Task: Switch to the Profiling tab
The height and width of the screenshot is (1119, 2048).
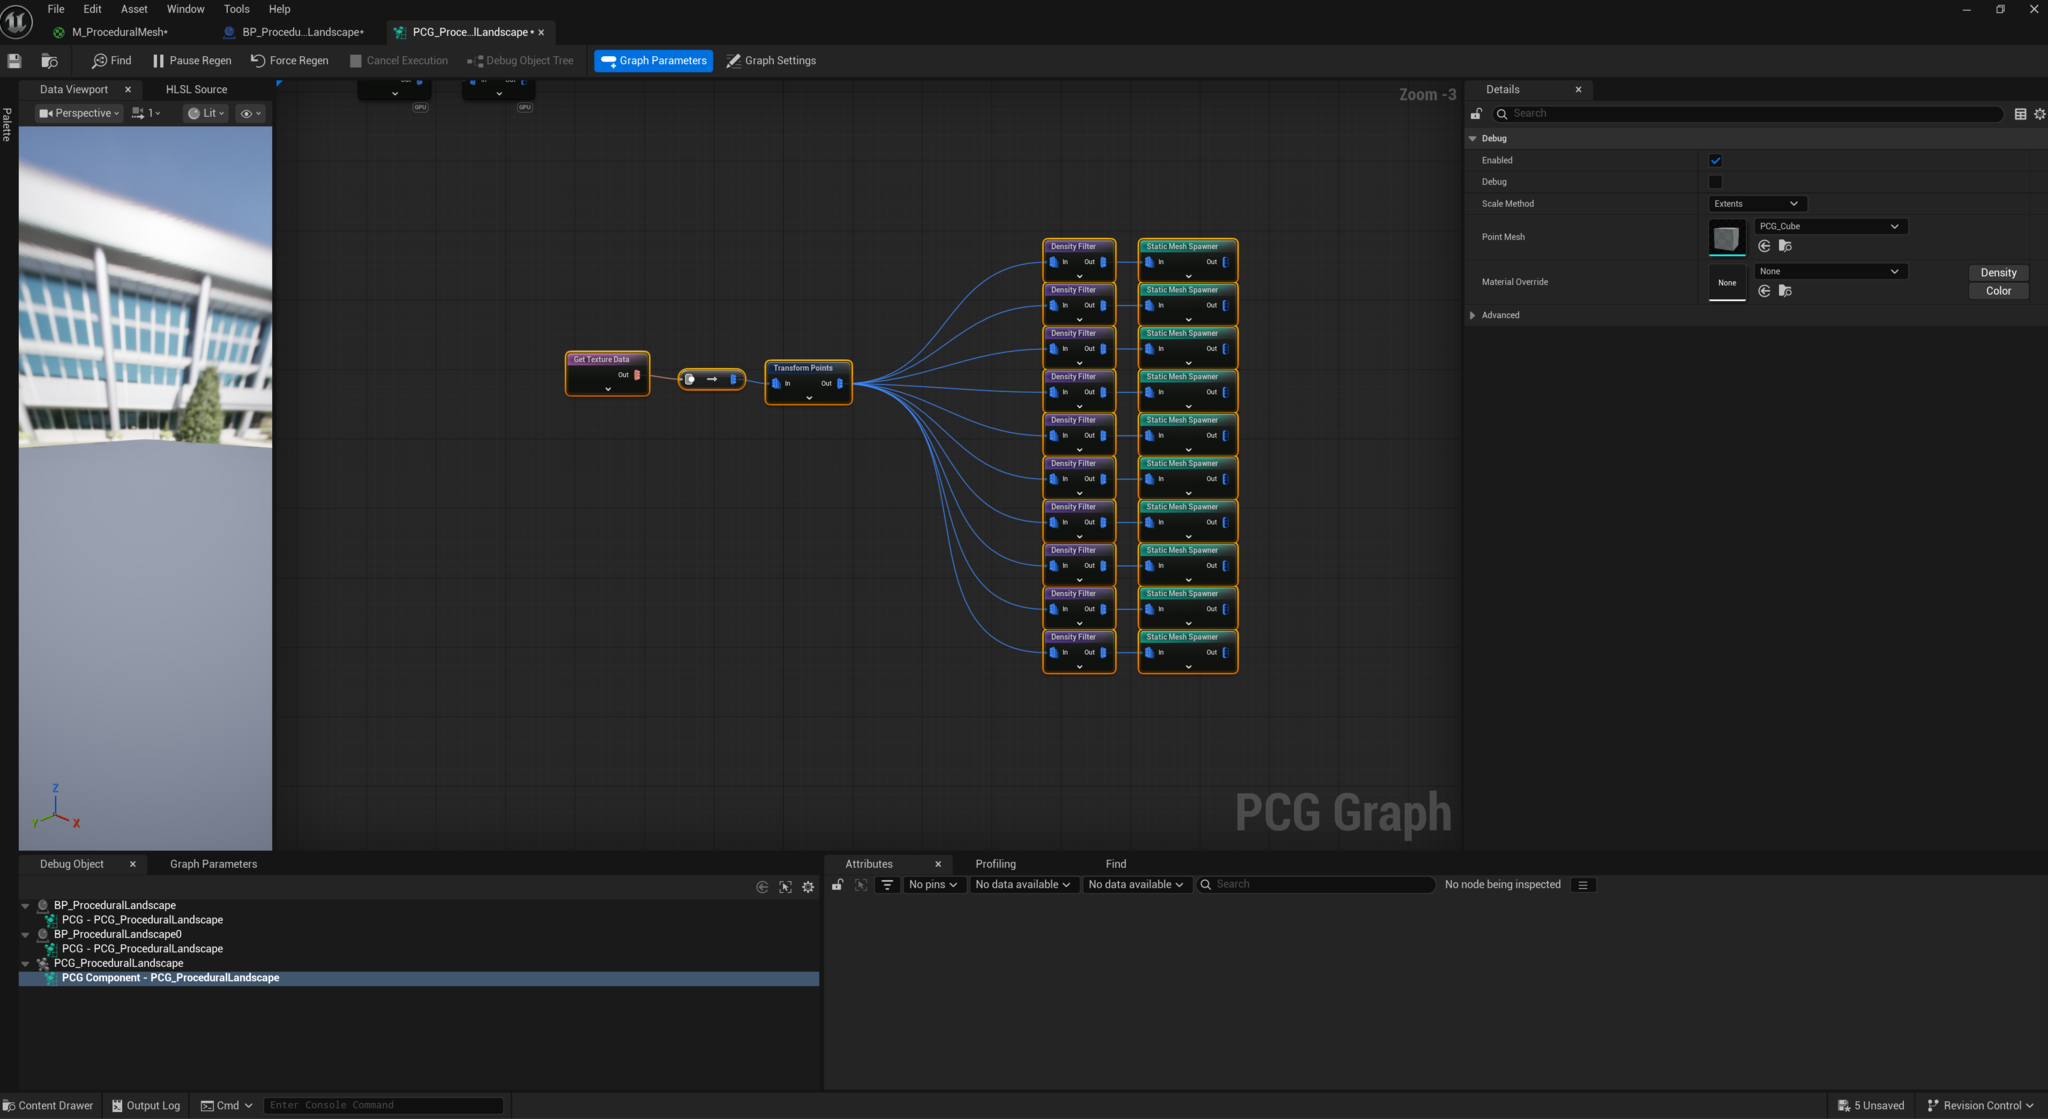Action: (x=995, y=864)
